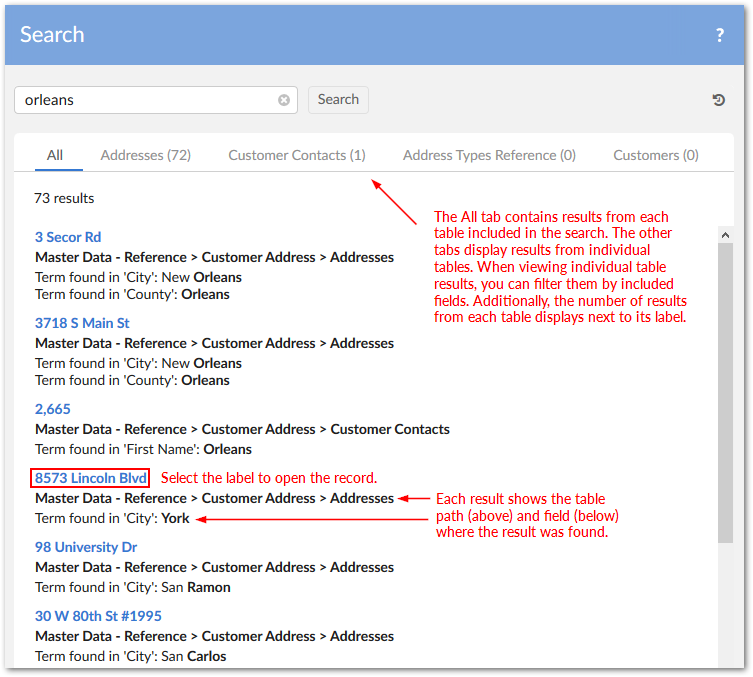Viewport: 753px width, 677px height.
Task: Open the Addresses (72) tab
Action: point(146,155)
